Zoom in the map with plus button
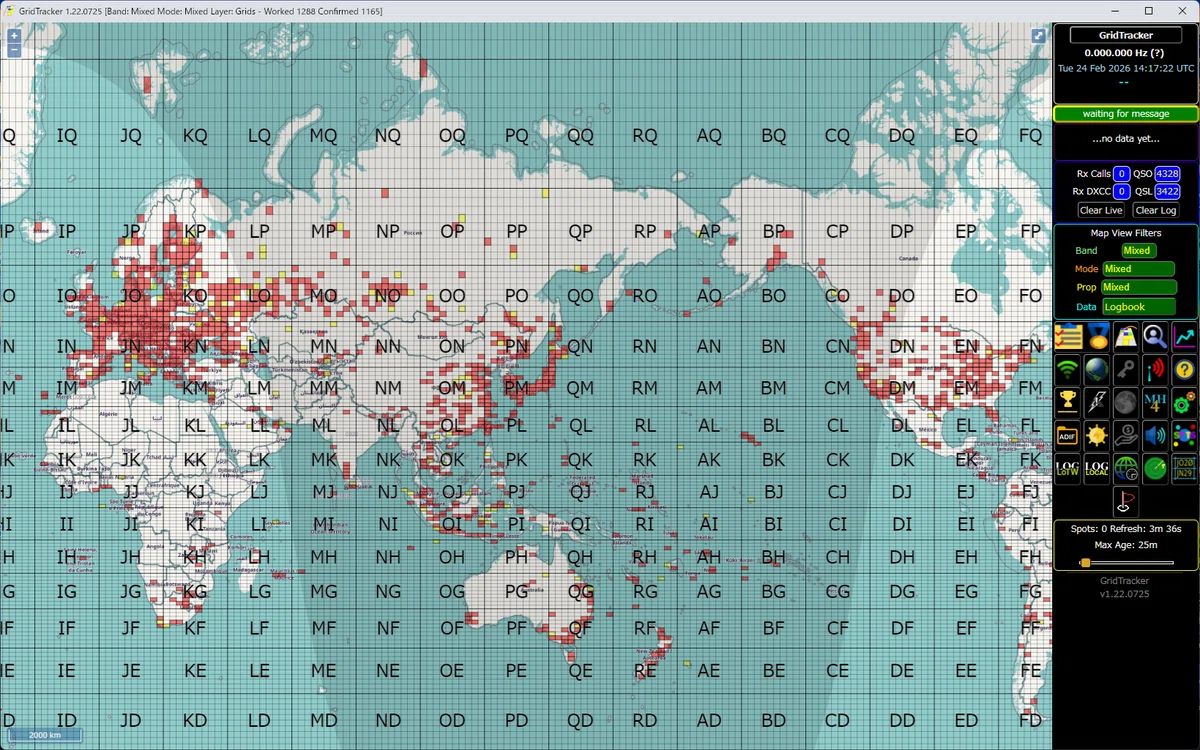The image size is (1200, 750). [14, 35]
